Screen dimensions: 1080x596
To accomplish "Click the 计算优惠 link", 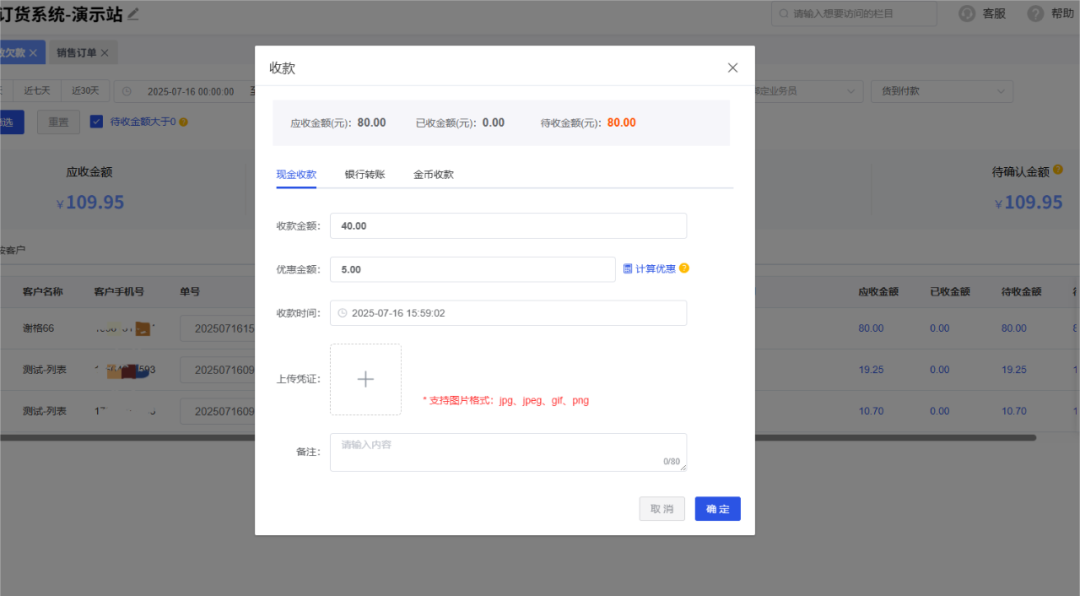I will [655, 268].
